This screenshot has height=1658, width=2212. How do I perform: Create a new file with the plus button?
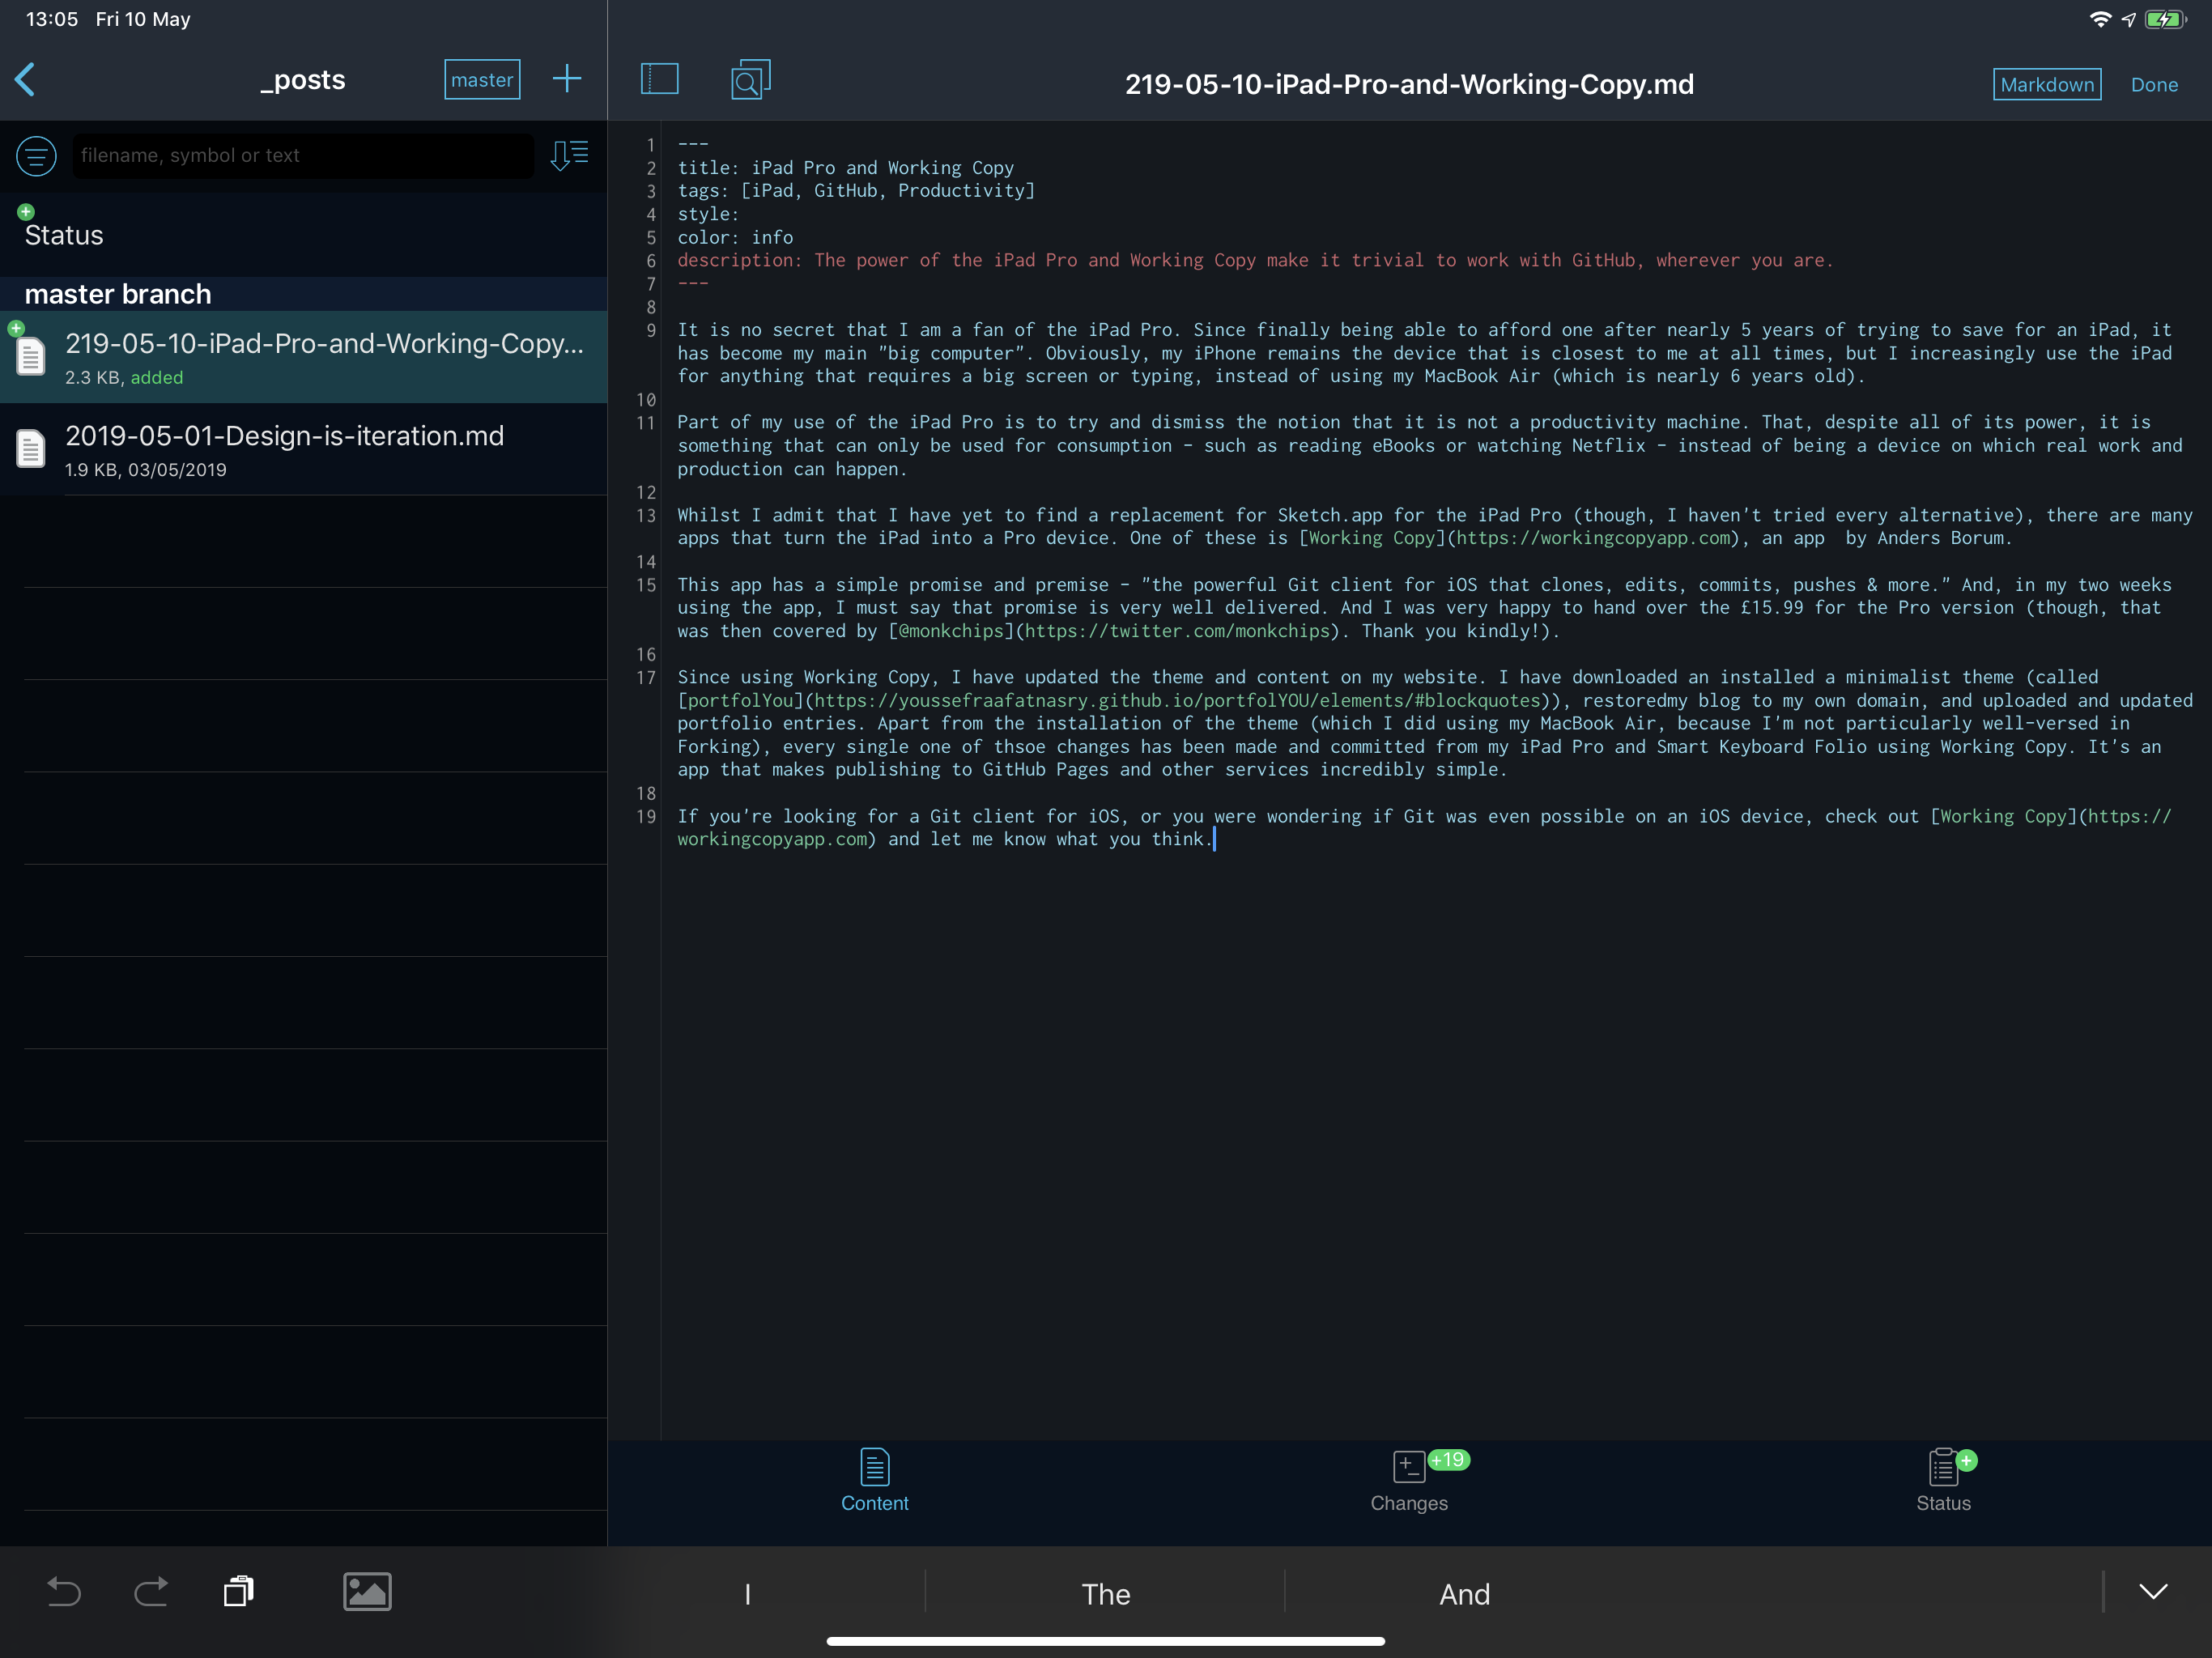567,78
